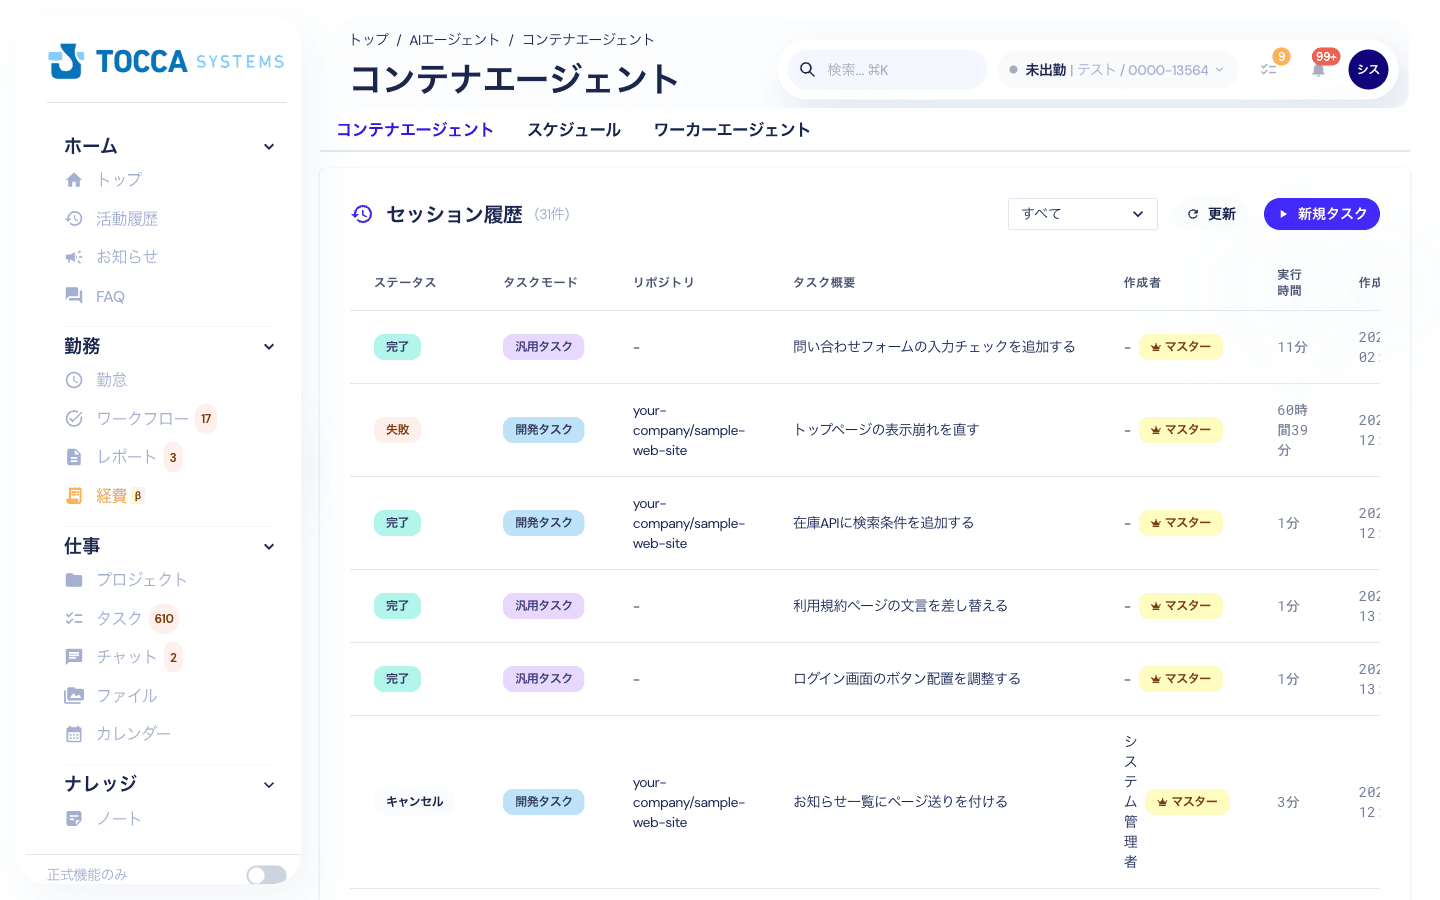Open row 問い合わせフォームの入力チェックを追加する
Screen dimensions: 1440x900
[x=865, y=347]
